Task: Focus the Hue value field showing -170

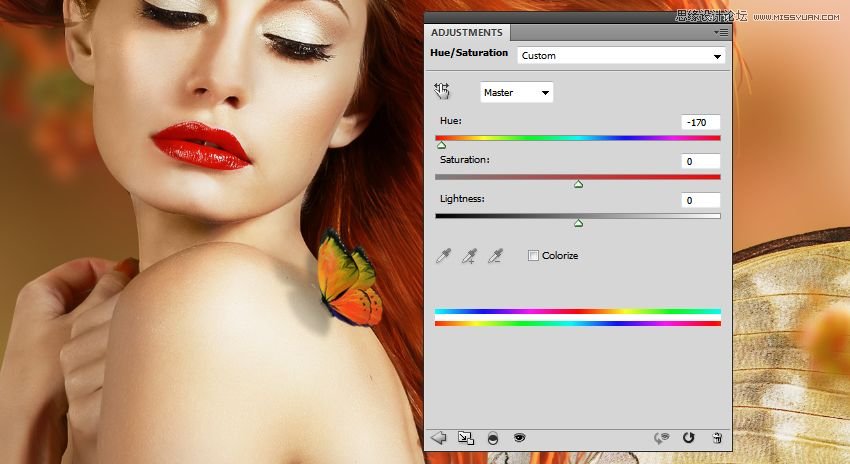Action: (700, 123)
